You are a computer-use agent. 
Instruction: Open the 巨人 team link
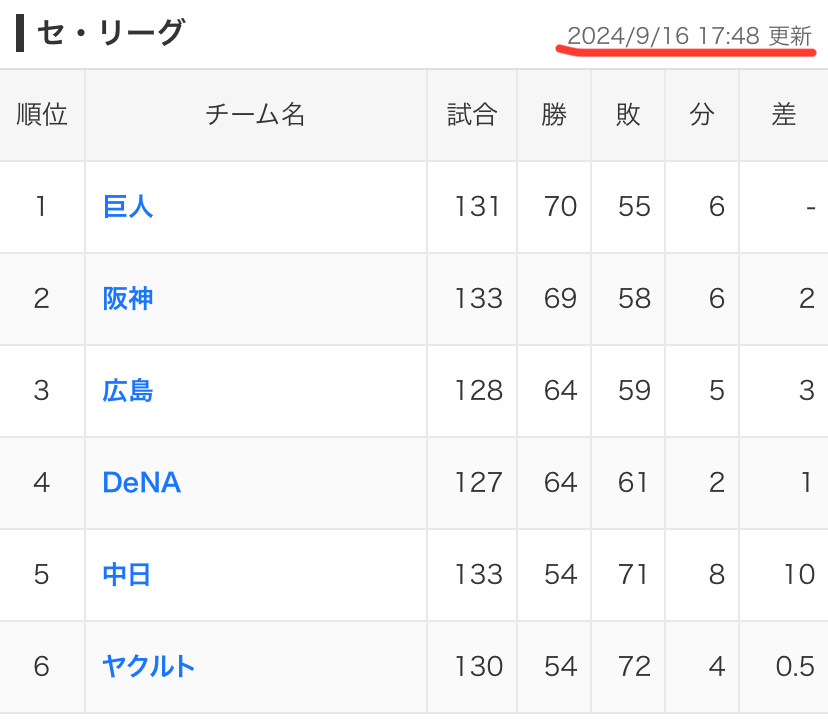click(x=128, y=207)
